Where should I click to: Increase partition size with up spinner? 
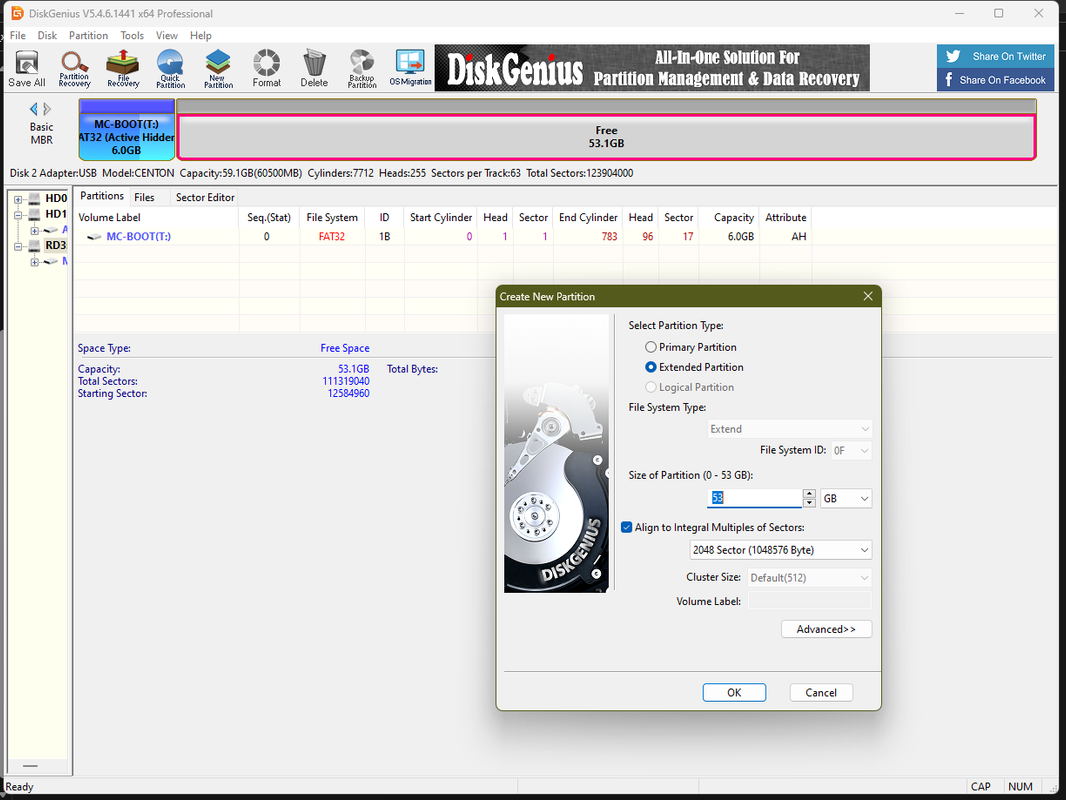pos(809,494)
